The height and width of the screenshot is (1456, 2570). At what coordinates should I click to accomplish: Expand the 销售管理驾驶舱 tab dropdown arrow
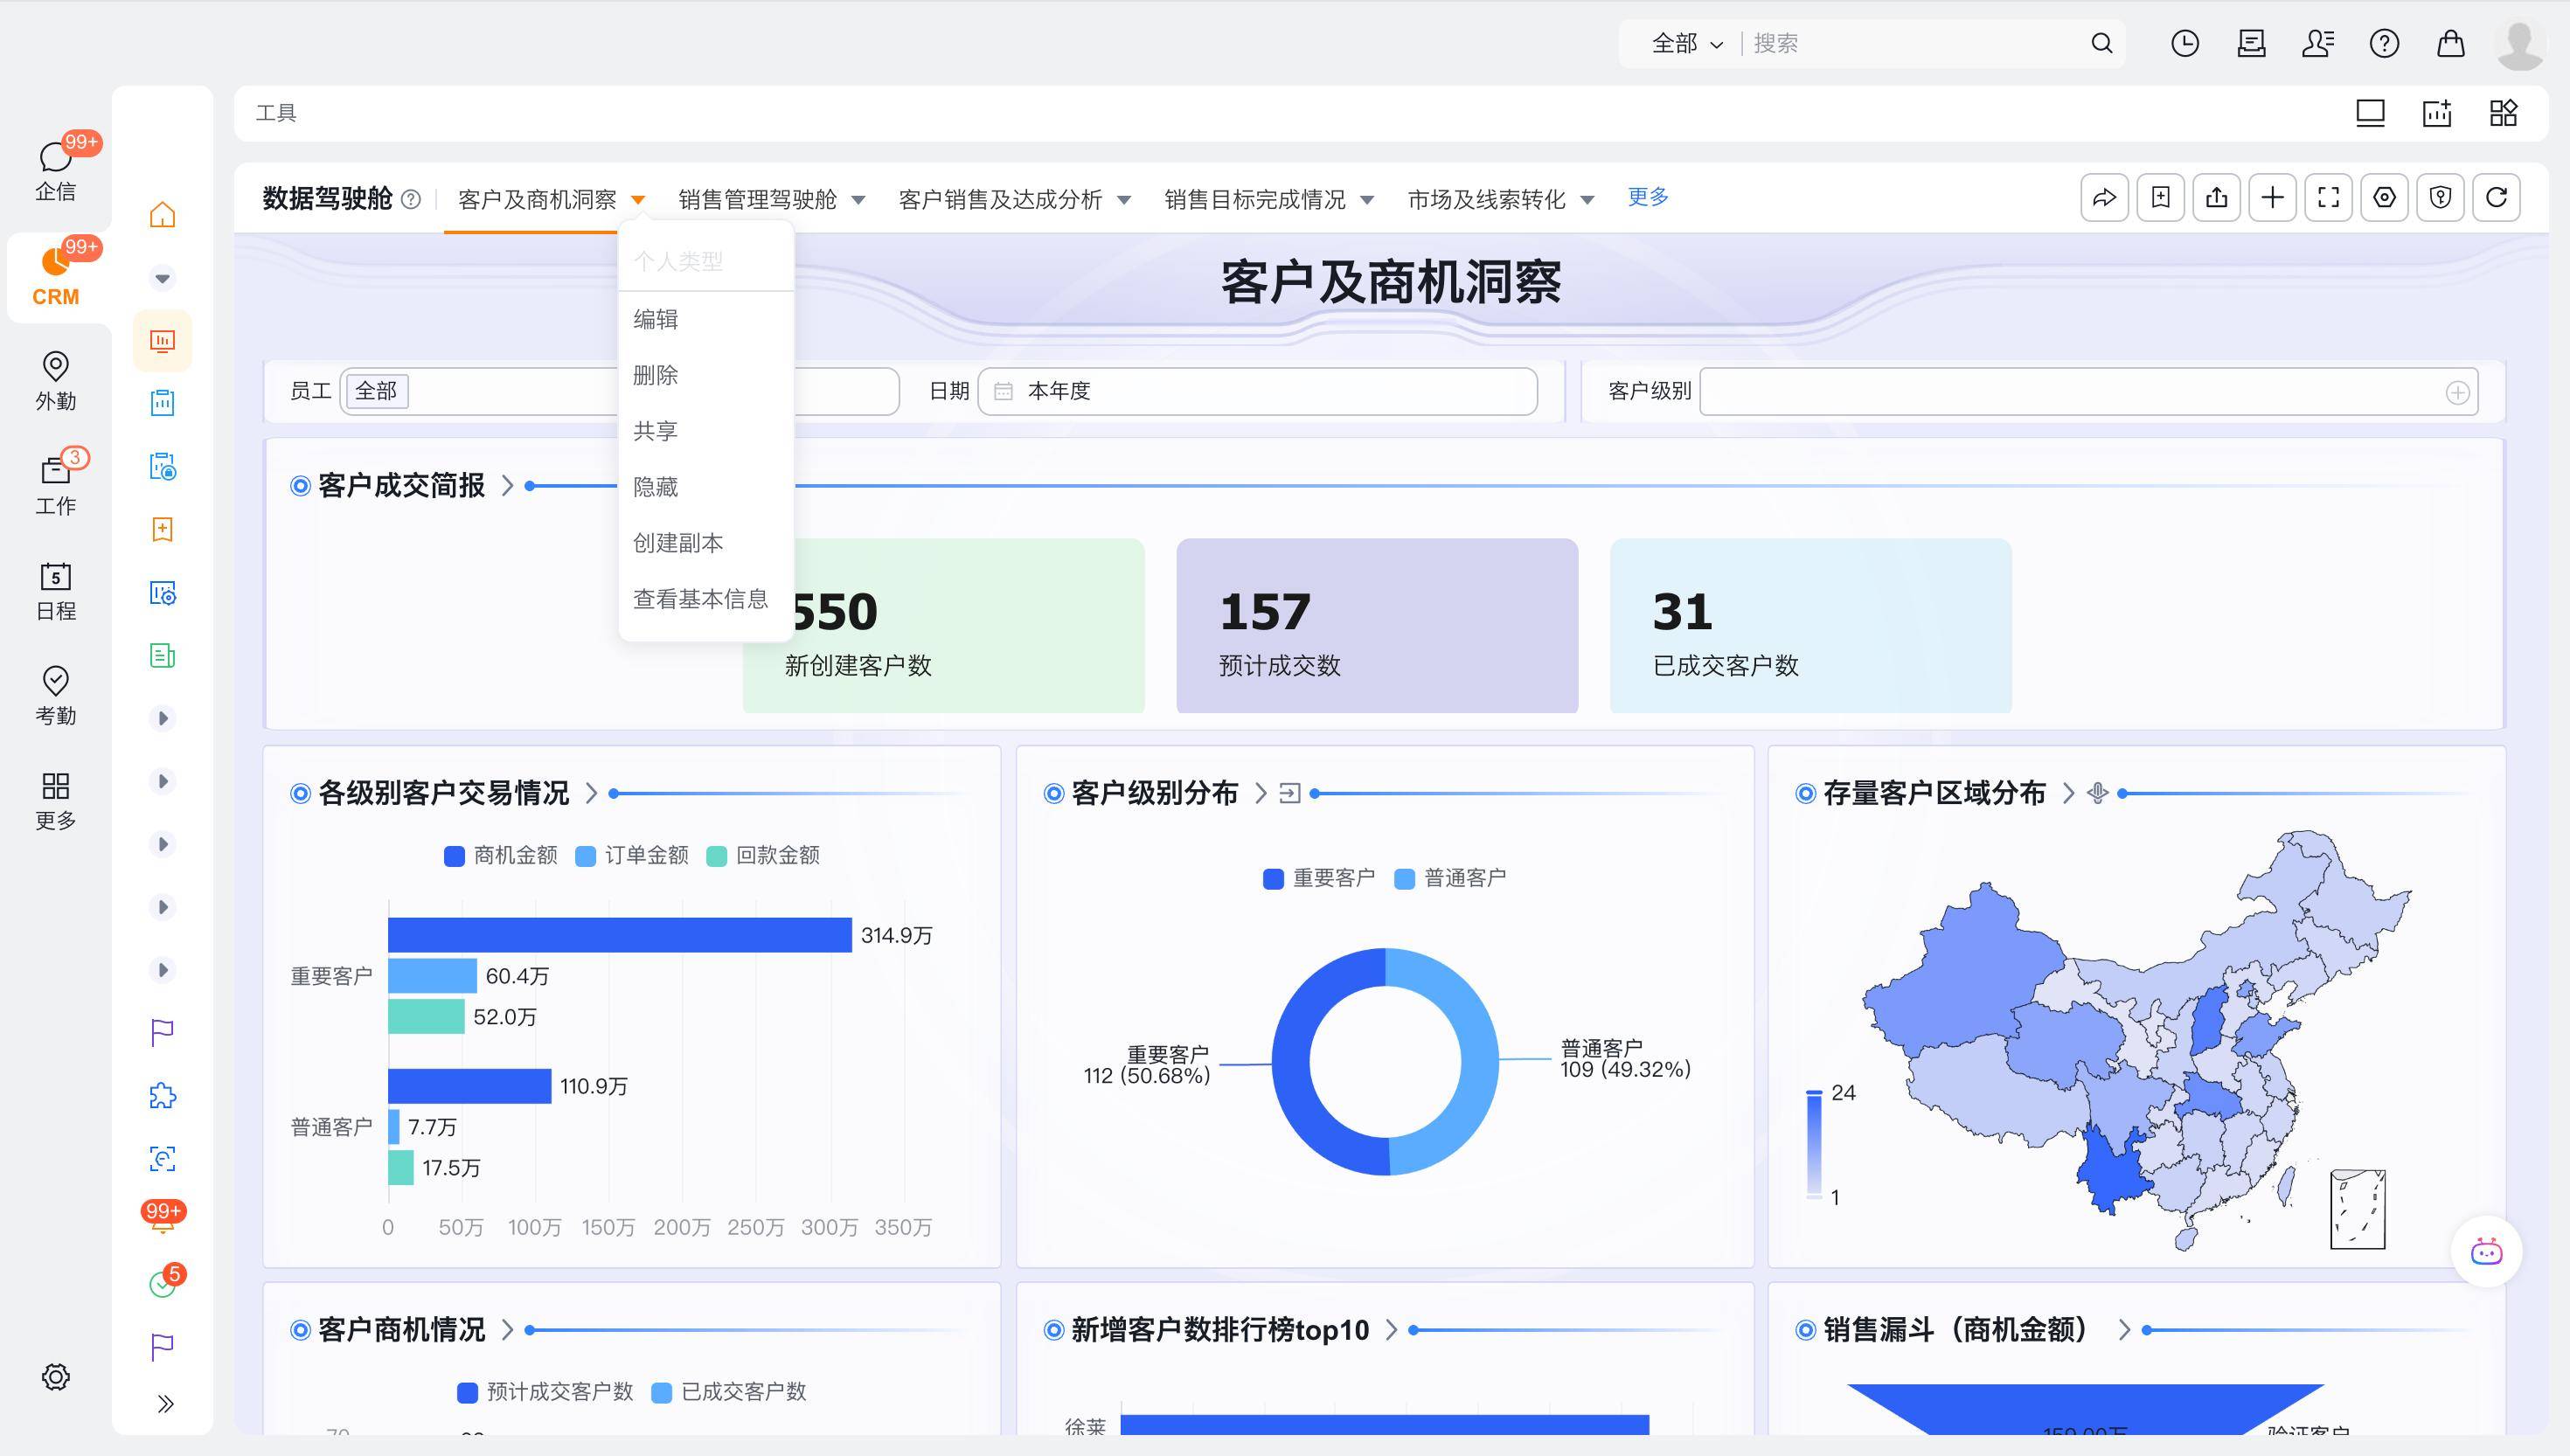tap(858, 200)
